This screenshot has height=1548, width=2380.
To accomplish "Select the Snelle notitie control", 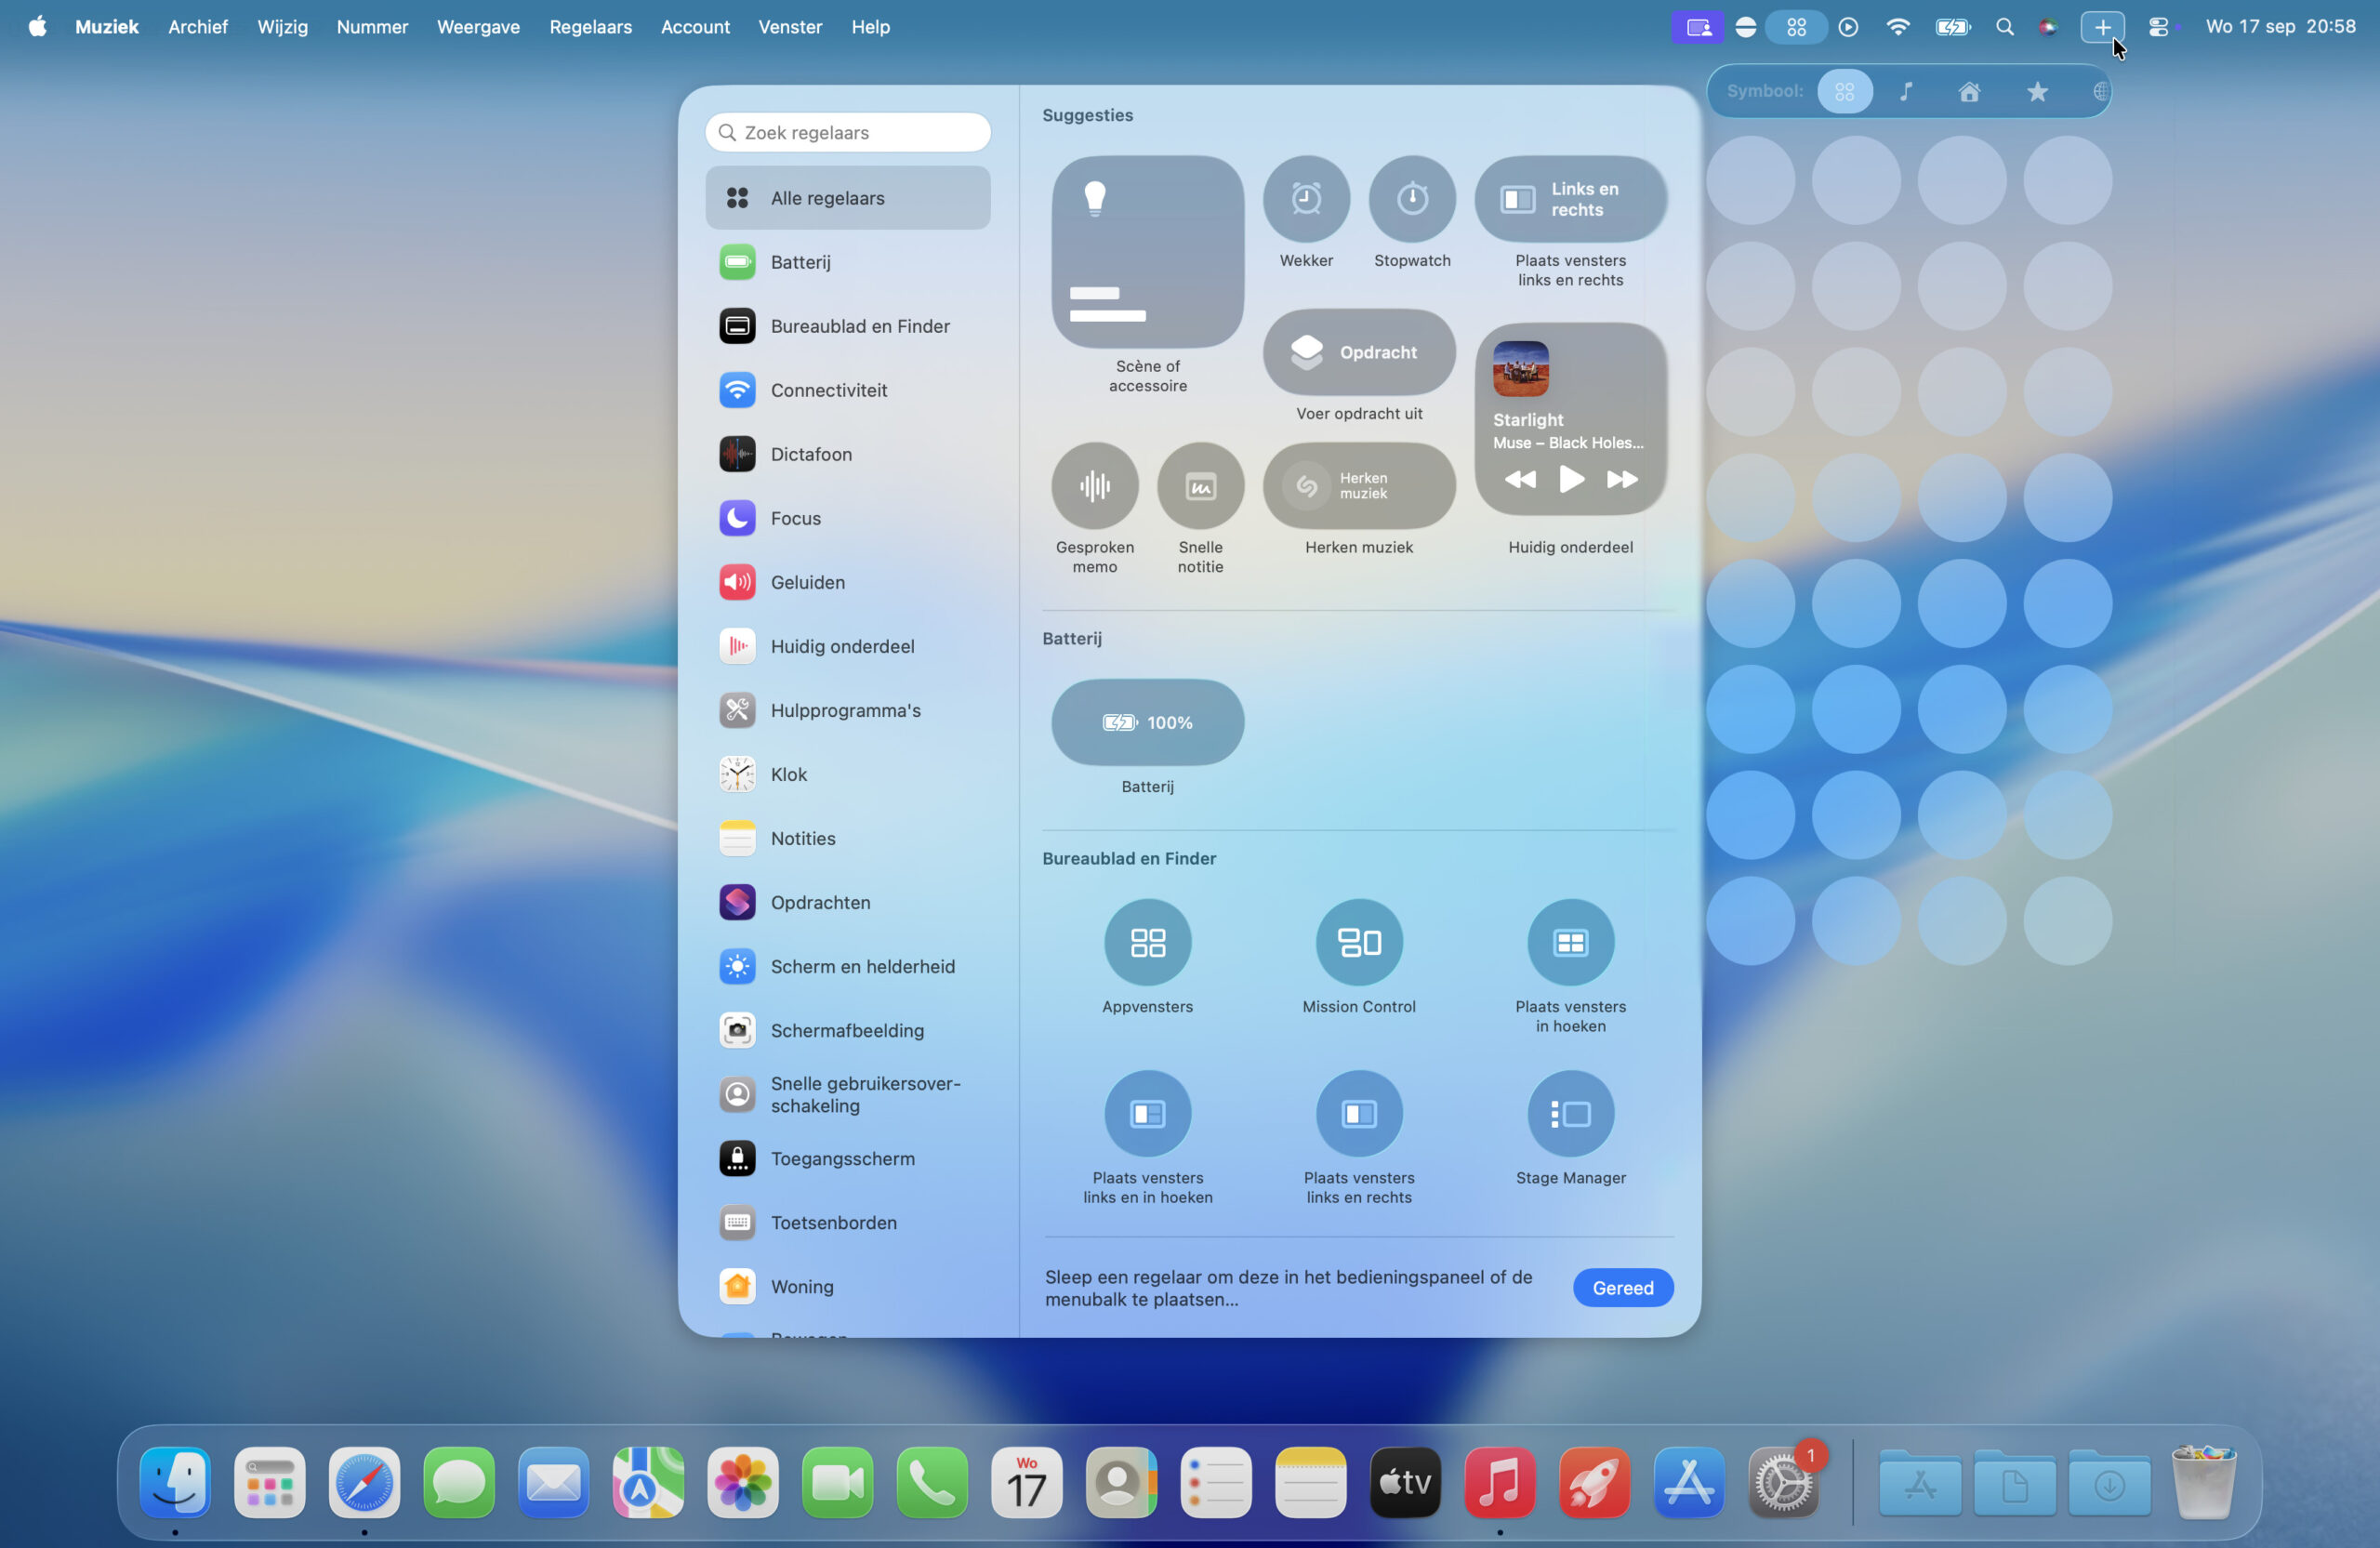I will [1200, 486].
